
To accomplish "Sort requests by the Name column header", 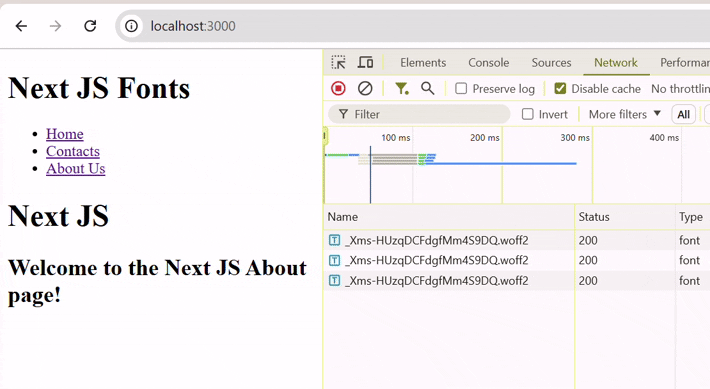I will click(x=449, y=217).
